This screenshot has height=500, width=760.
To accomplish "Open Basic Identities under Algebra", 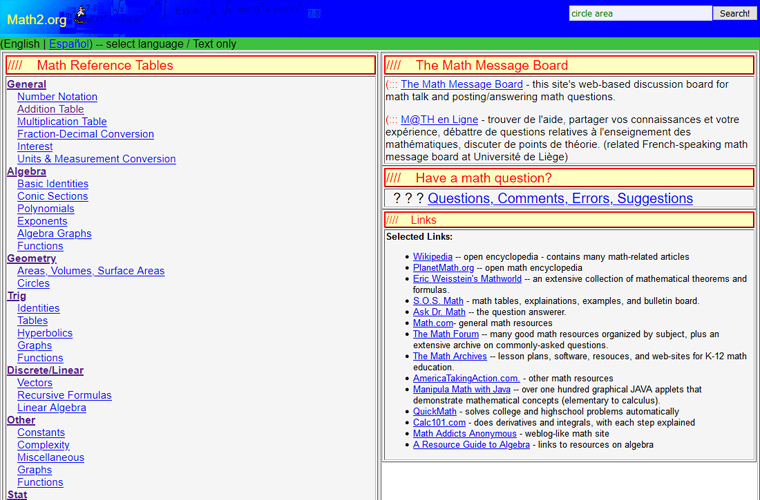I will pos(53,184).
